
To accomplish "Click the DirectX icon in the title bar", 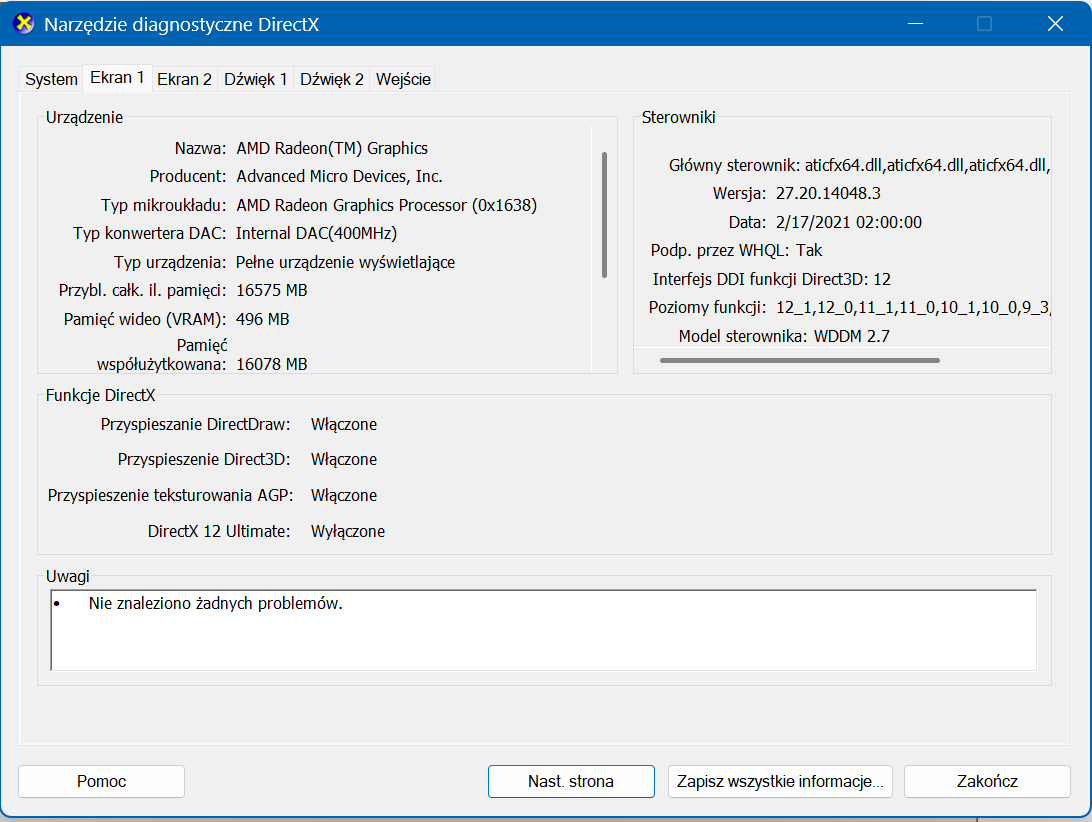I will 24,24.
